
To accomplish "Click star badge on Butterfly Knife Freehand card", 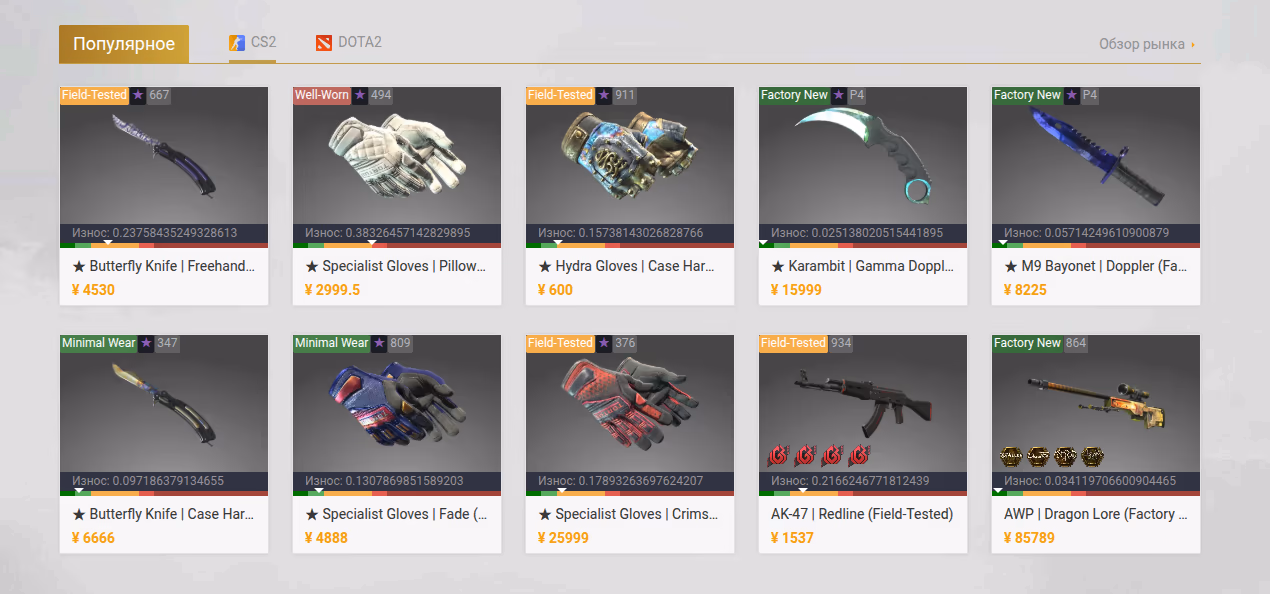I will pos(138,95).
